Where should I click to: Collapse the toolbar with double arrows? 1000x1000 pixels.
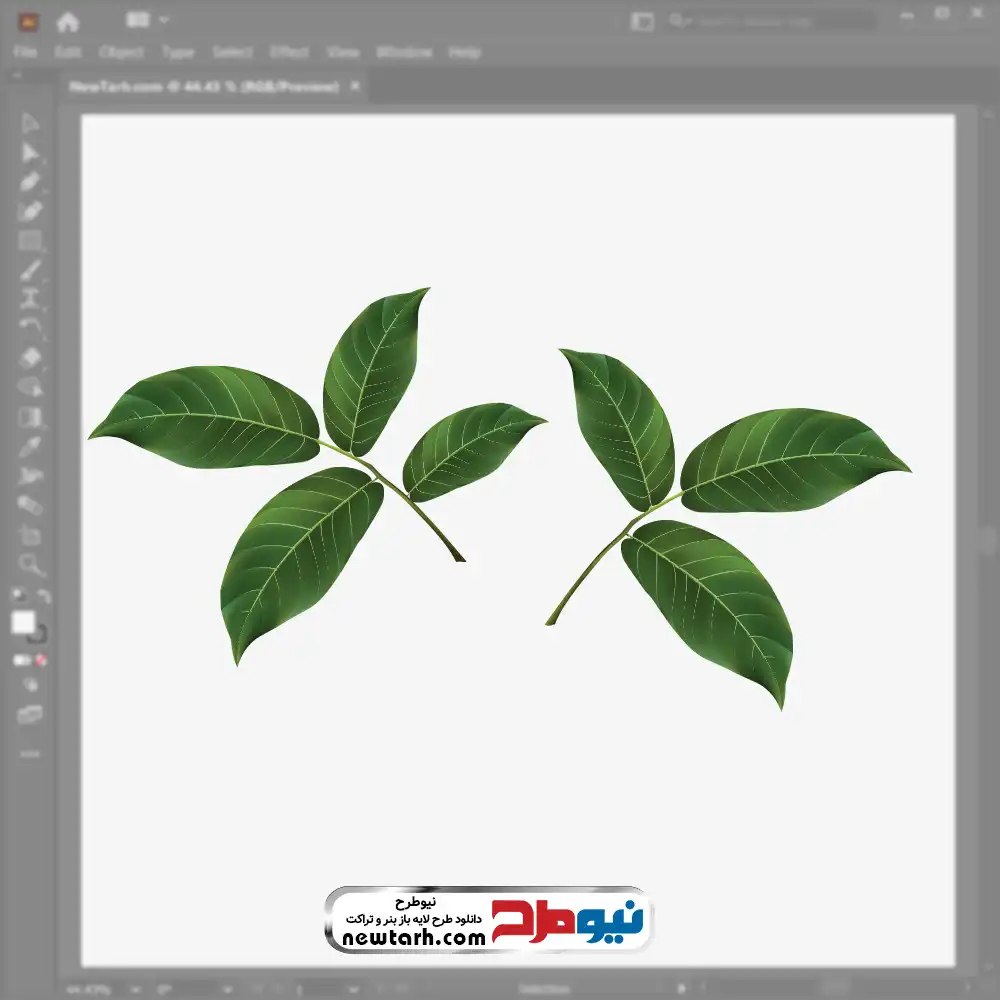click(17, 75)
